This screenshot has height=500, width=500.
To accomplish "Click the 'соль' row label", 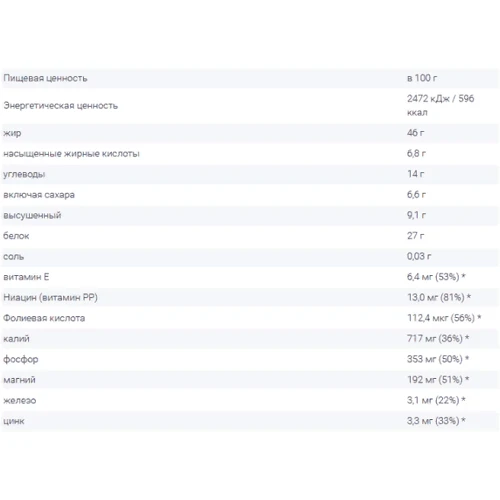I will point(14,257).
